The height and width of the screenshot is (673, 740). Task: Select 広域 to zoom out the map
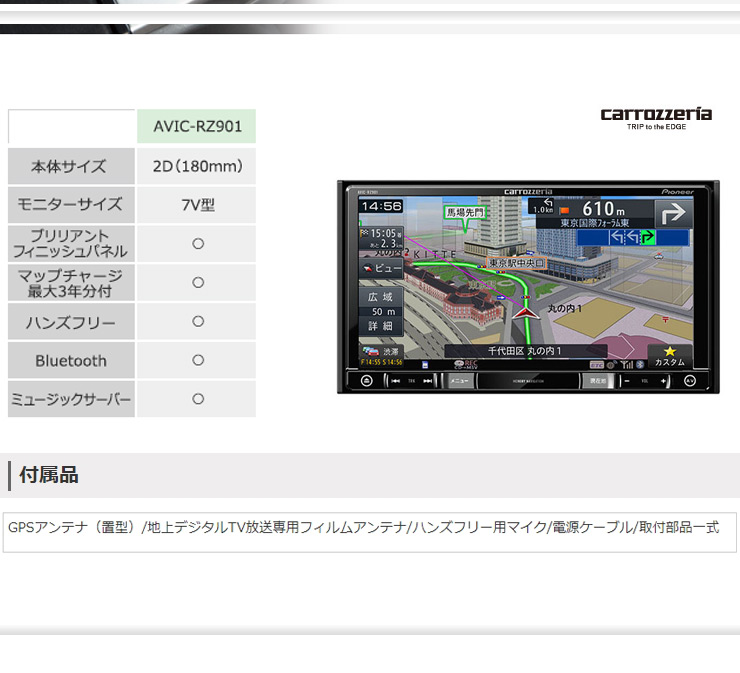[x=380, y=297]
